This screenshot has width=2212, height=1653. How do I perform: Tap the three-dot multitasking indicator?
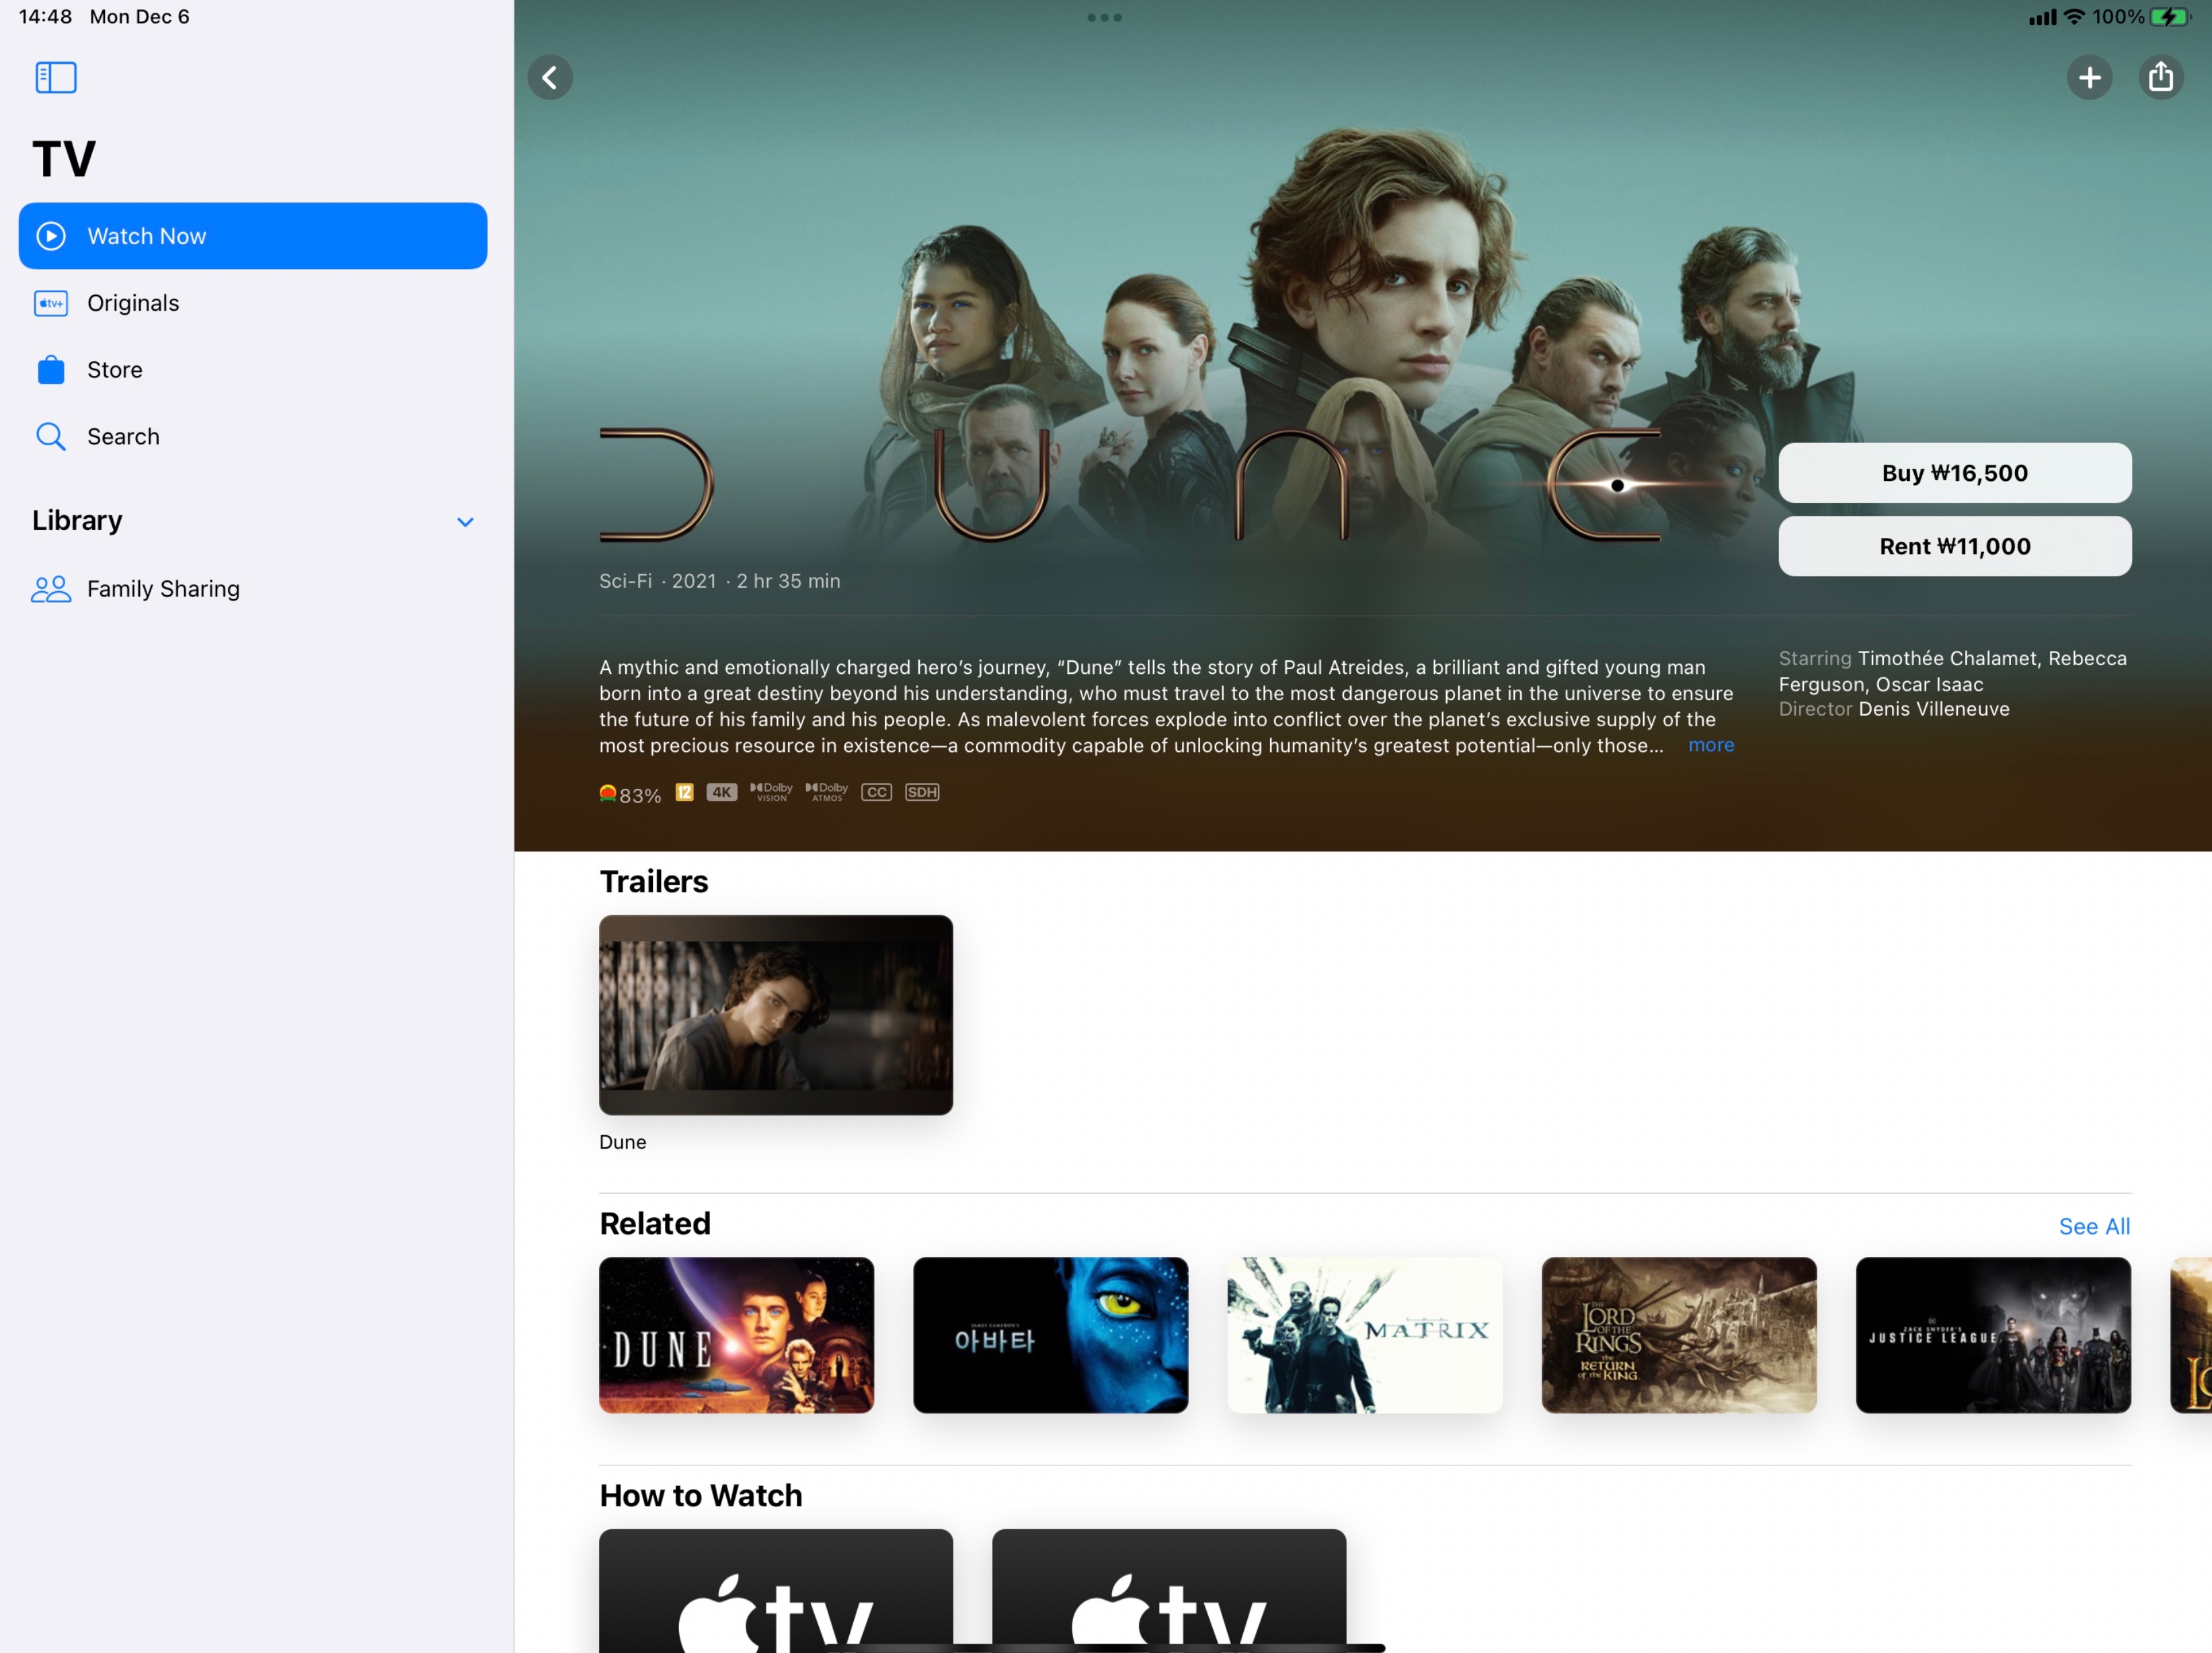pos(1104,17)
